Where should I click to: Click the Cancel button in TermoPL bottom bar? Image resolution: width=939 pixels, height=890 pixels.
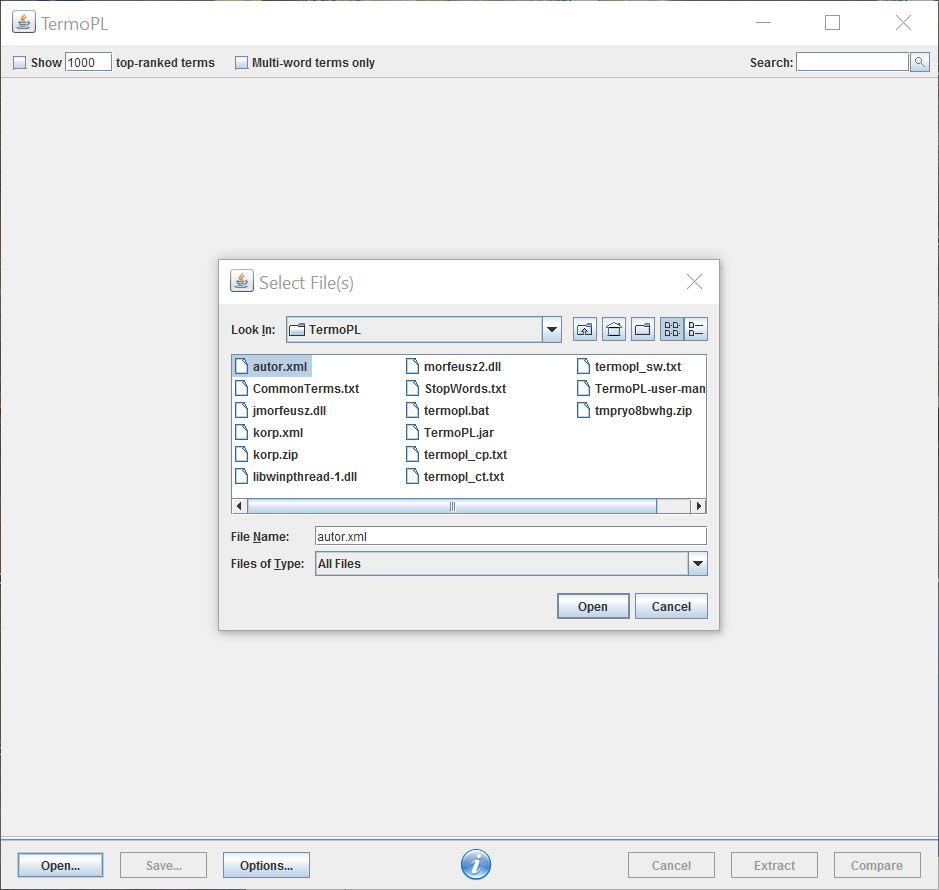click(x=671, y=865)
